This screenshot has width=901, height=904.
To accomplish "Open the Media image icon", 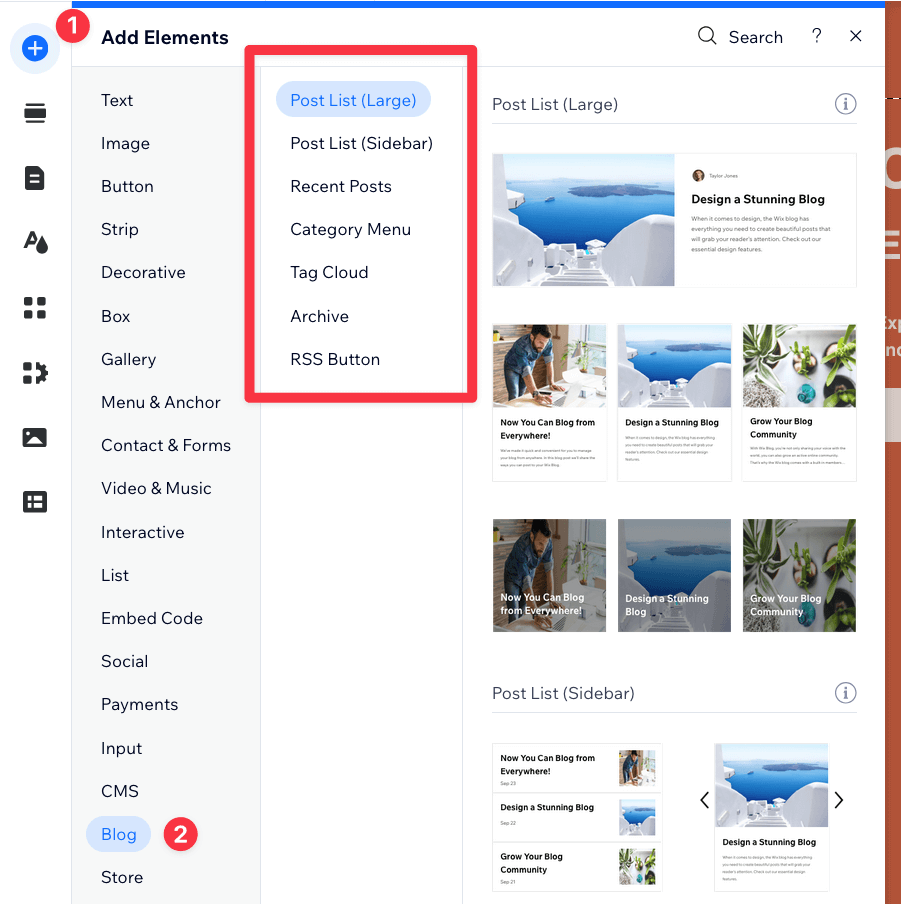I will pos(35,437).
